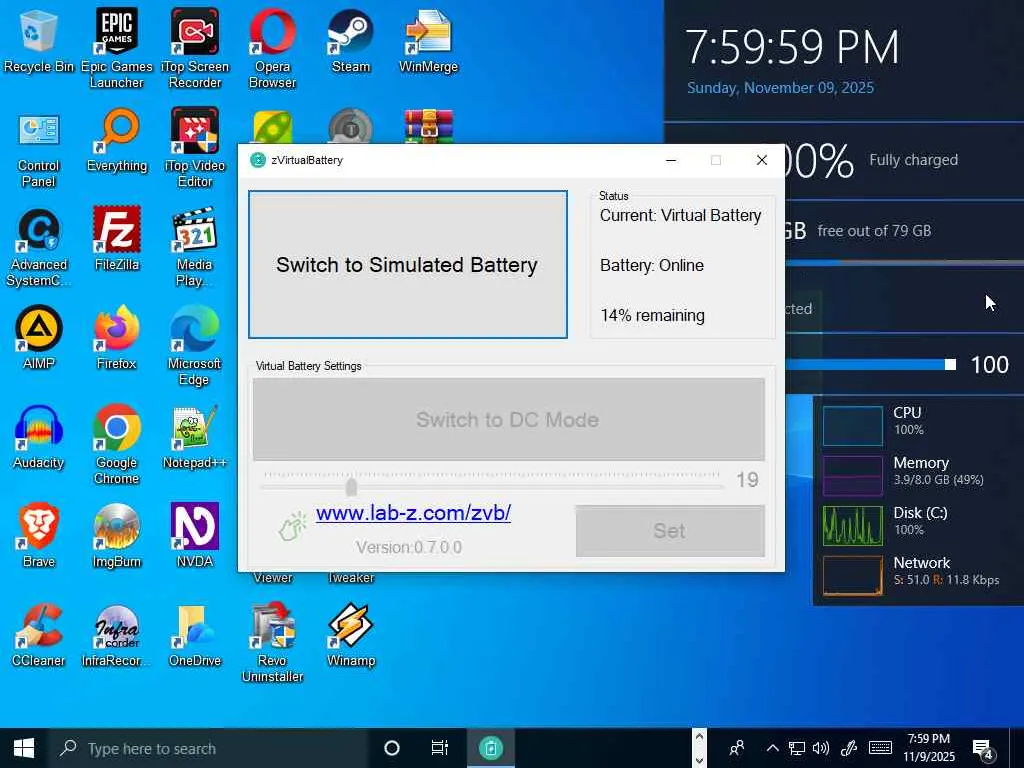The width and height of the screenshot is (1024, 768).
Task: Click the Sunday, November 09, 2025 date text
Action: coord(780,88)
